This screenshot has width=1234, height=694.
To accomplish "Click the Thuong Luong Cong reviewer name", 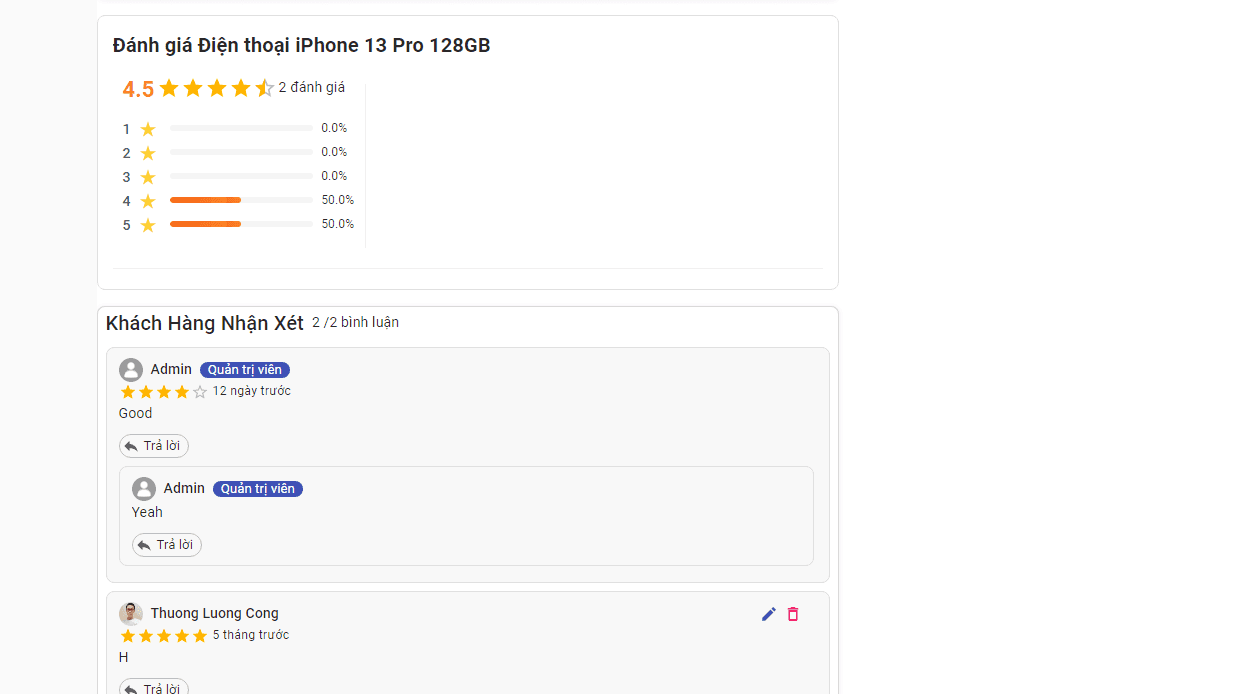I will pos(215,613).
